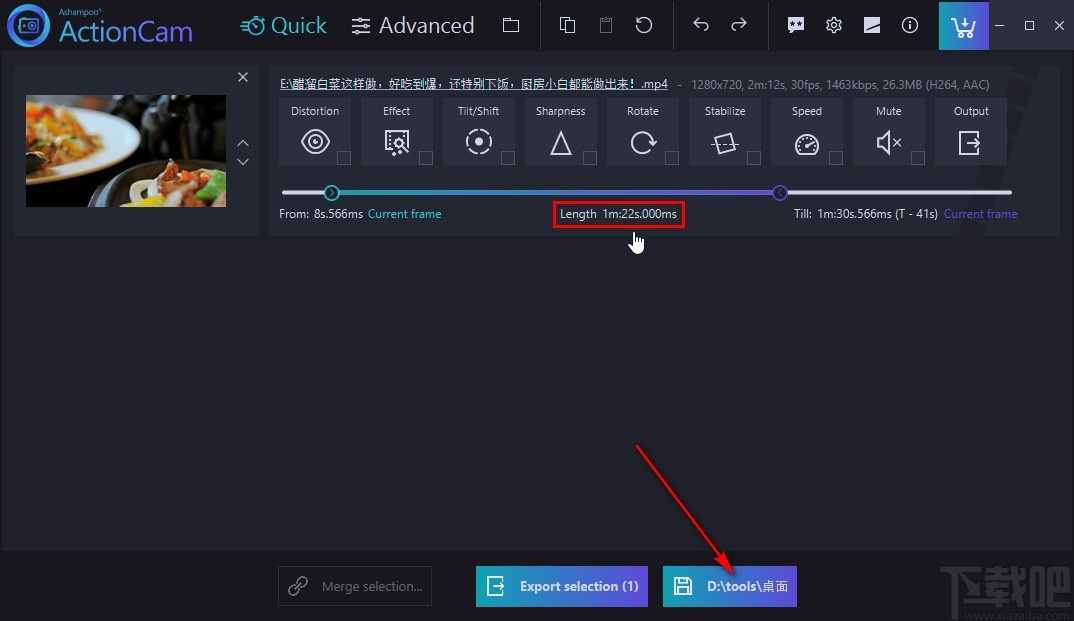Click Export selection (1) button
Viewport: 1074px width, 621px height.
pyautogui.click(x=562, y=586)
